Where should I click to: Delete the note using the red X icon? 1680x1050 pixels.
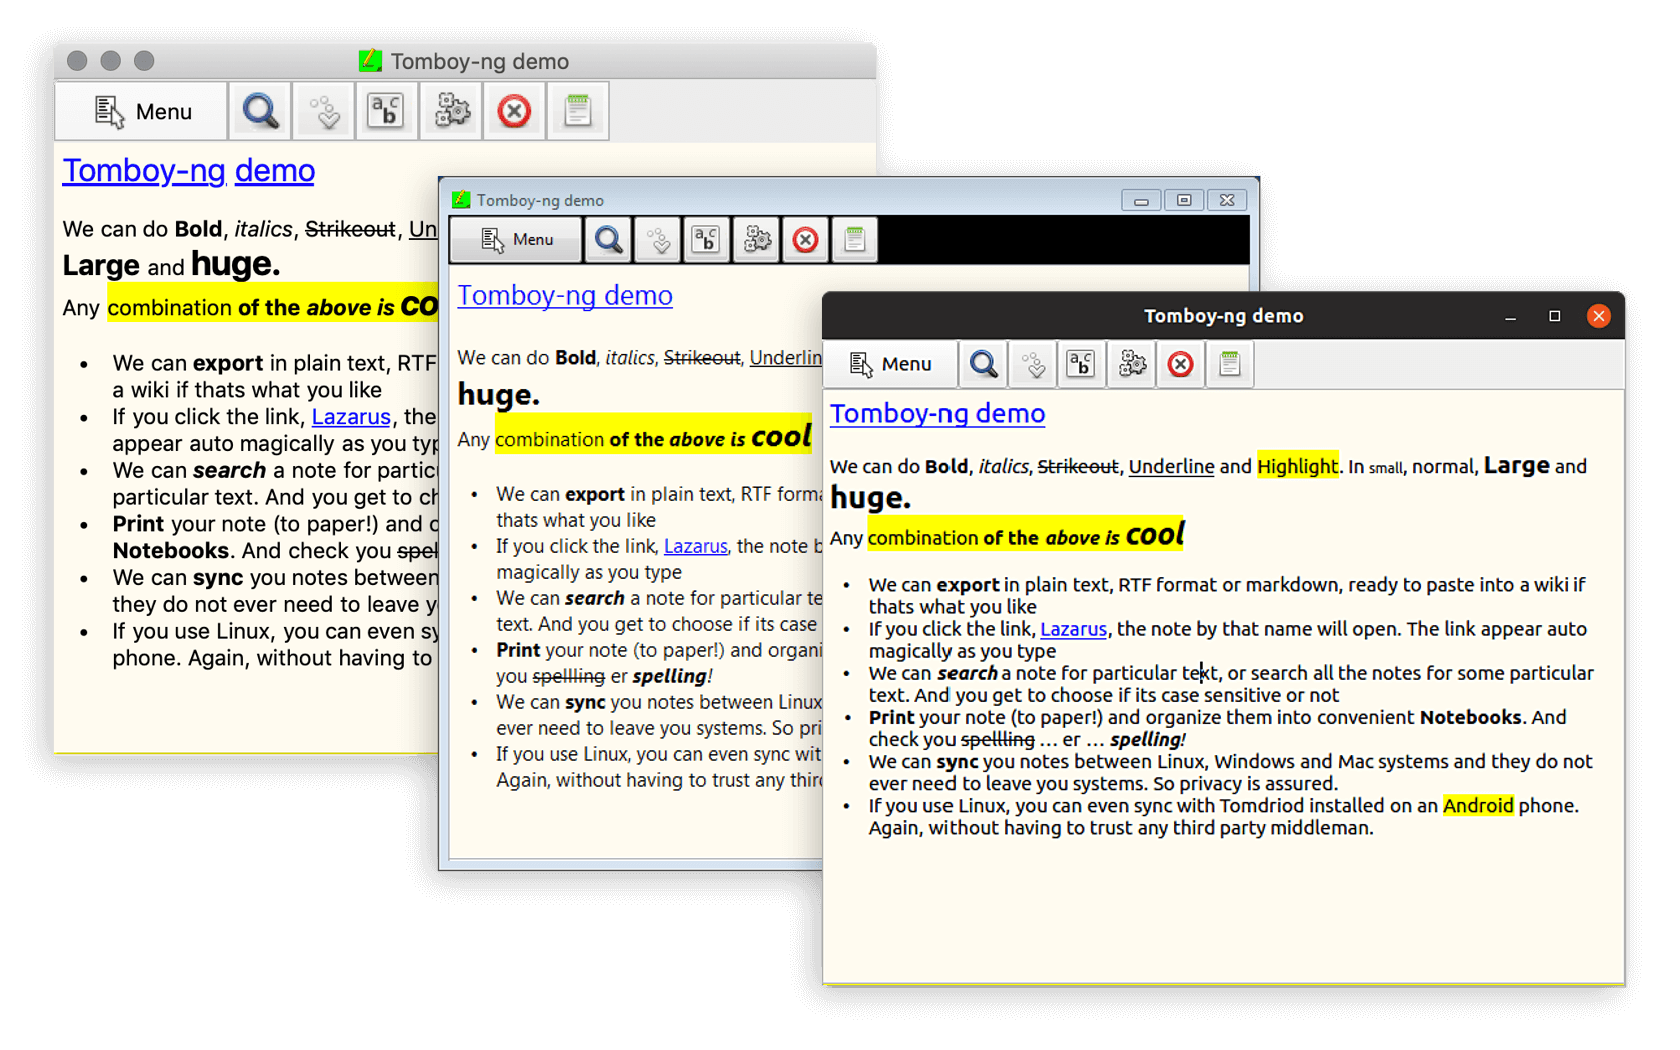click(1181, 364)
